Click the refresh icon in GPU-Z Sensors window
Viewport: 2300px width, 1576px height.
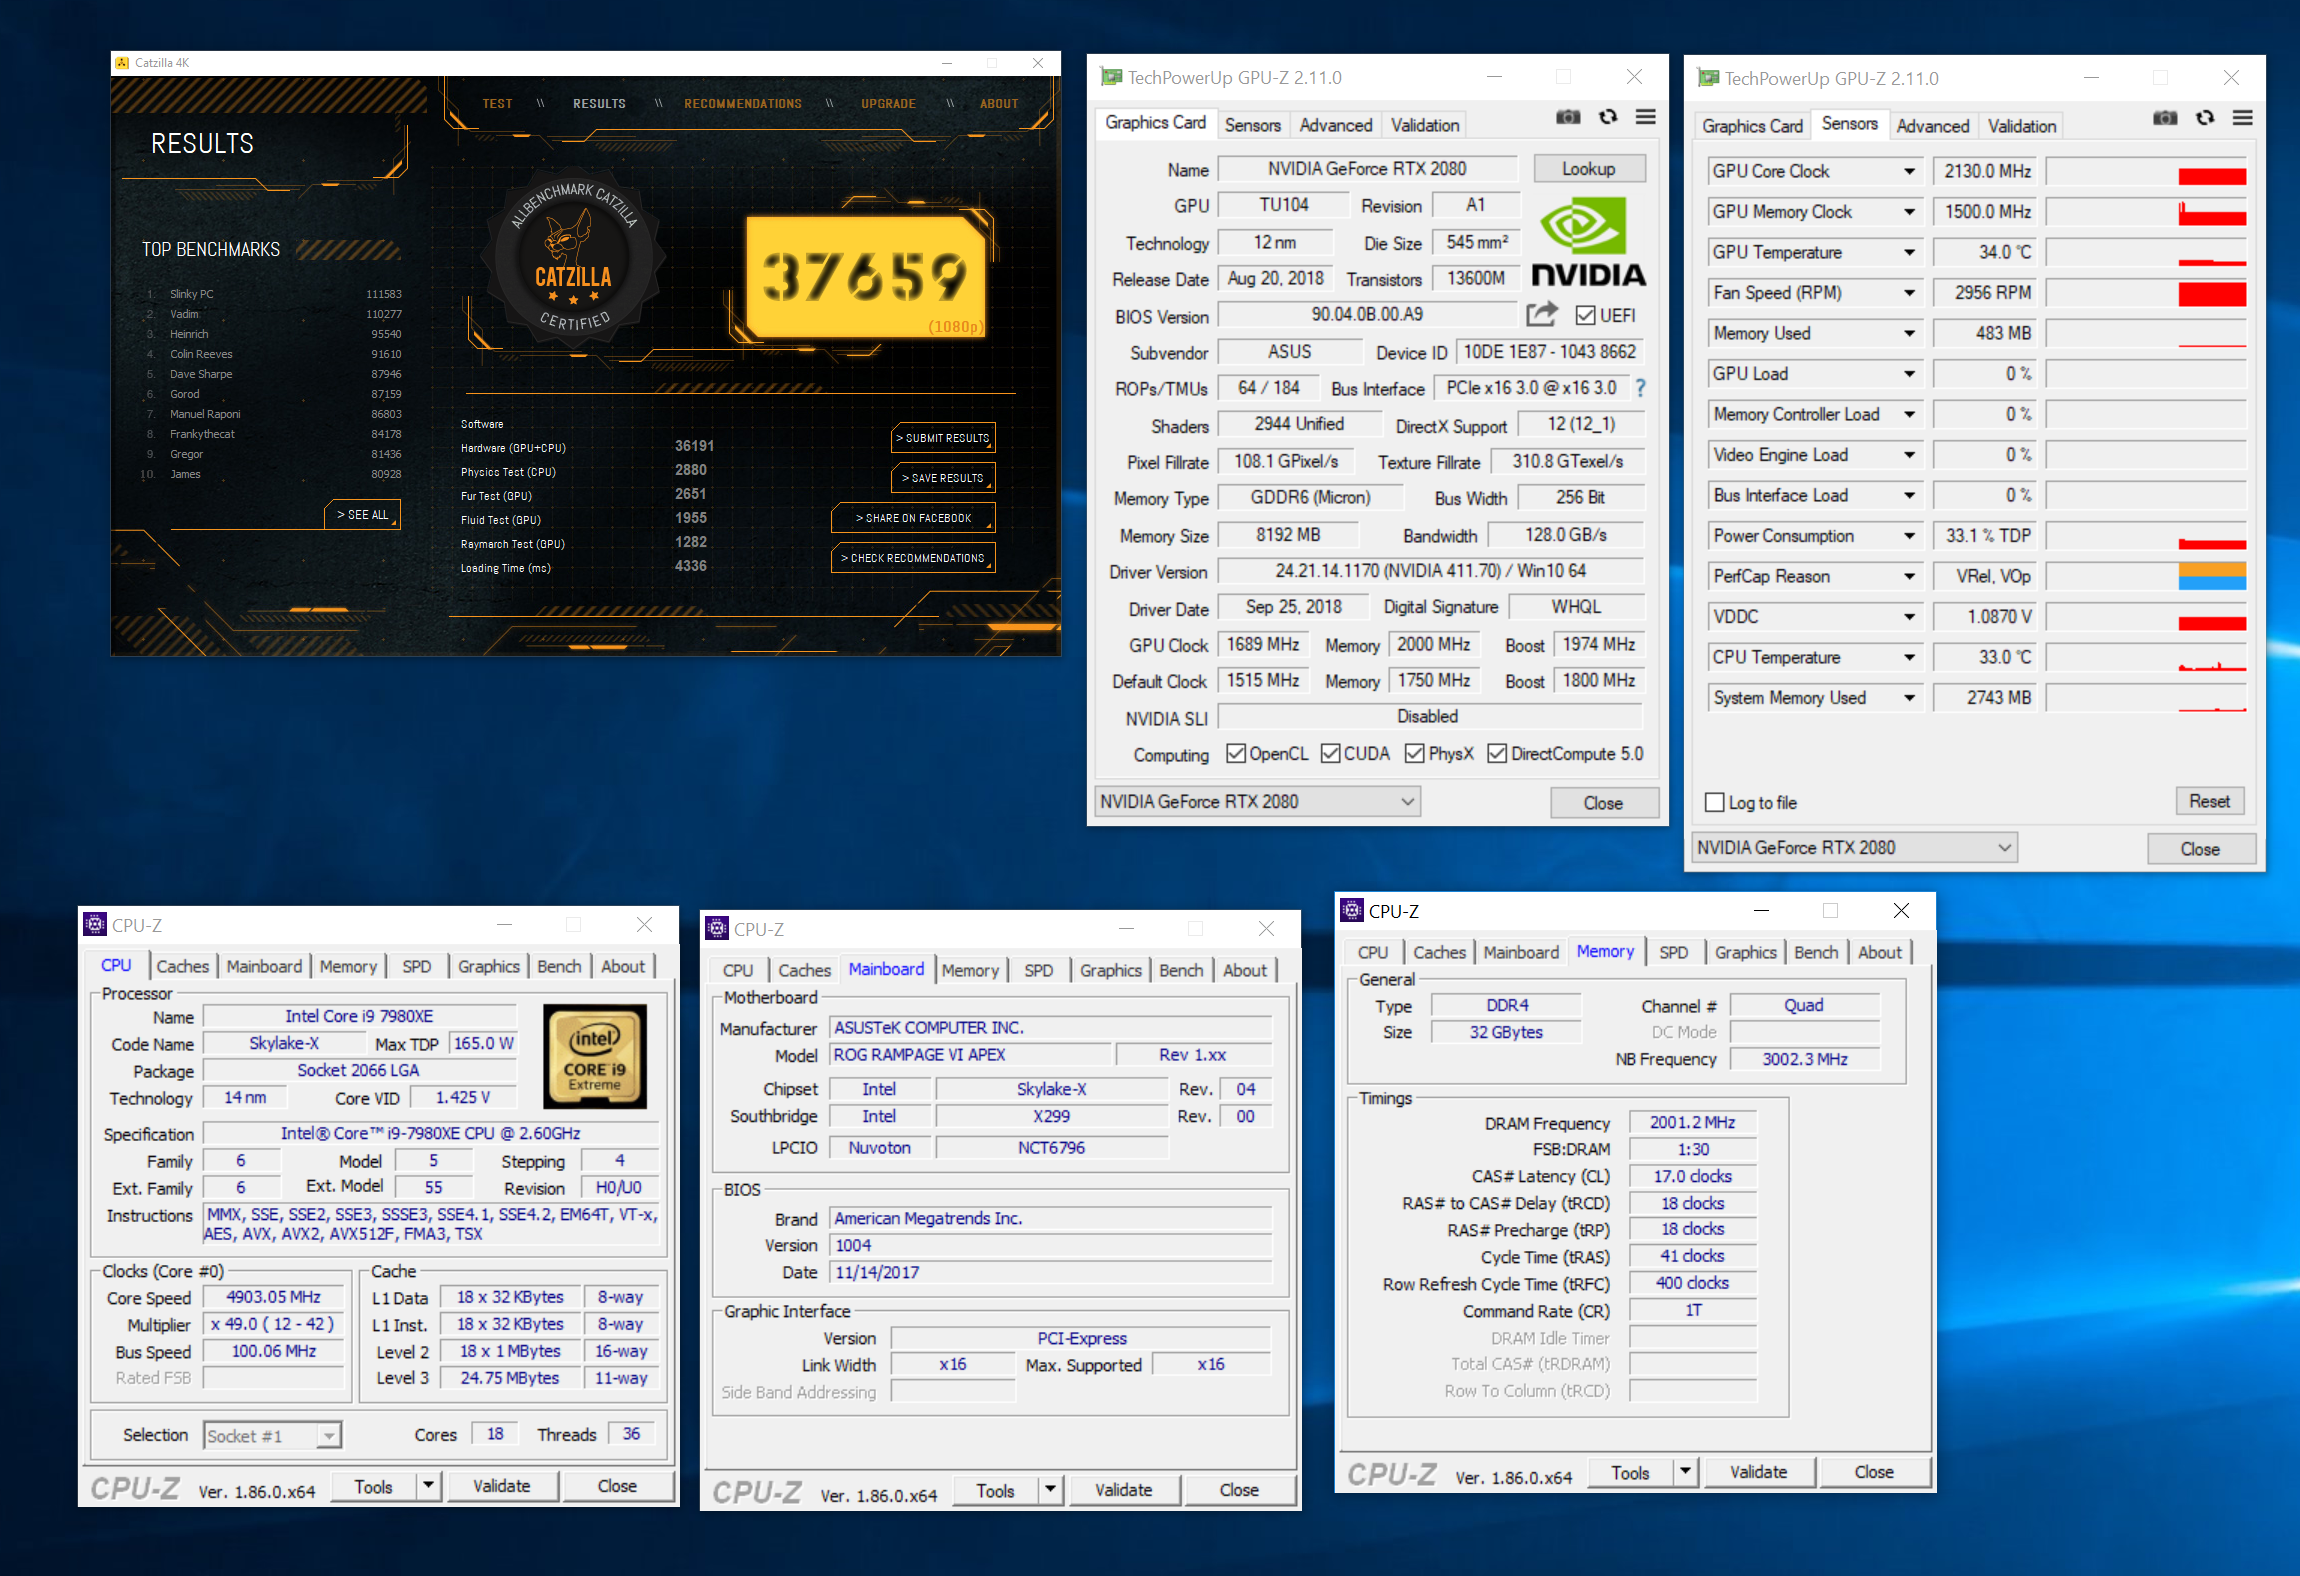(2205, 118)
